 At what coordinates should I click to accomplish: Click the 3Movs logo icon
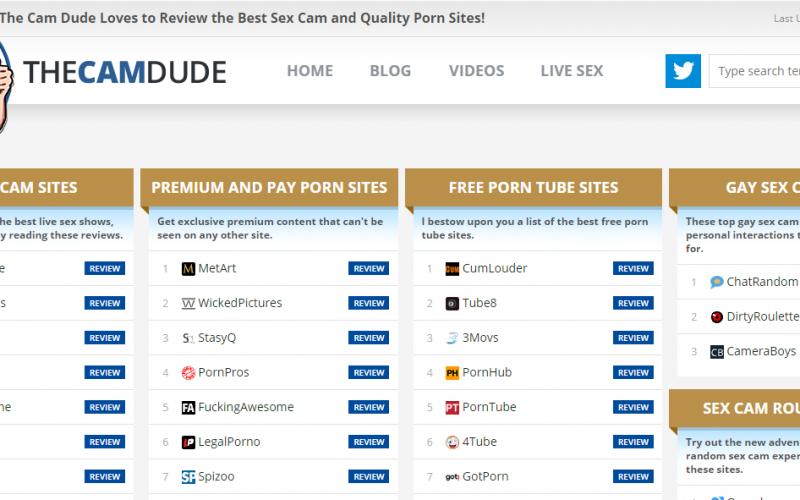coord(452,338)
